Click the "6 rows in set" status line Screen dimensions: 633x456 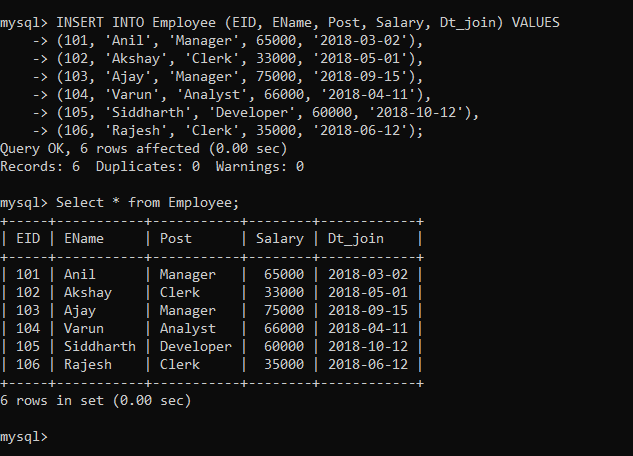click(95, 400)
